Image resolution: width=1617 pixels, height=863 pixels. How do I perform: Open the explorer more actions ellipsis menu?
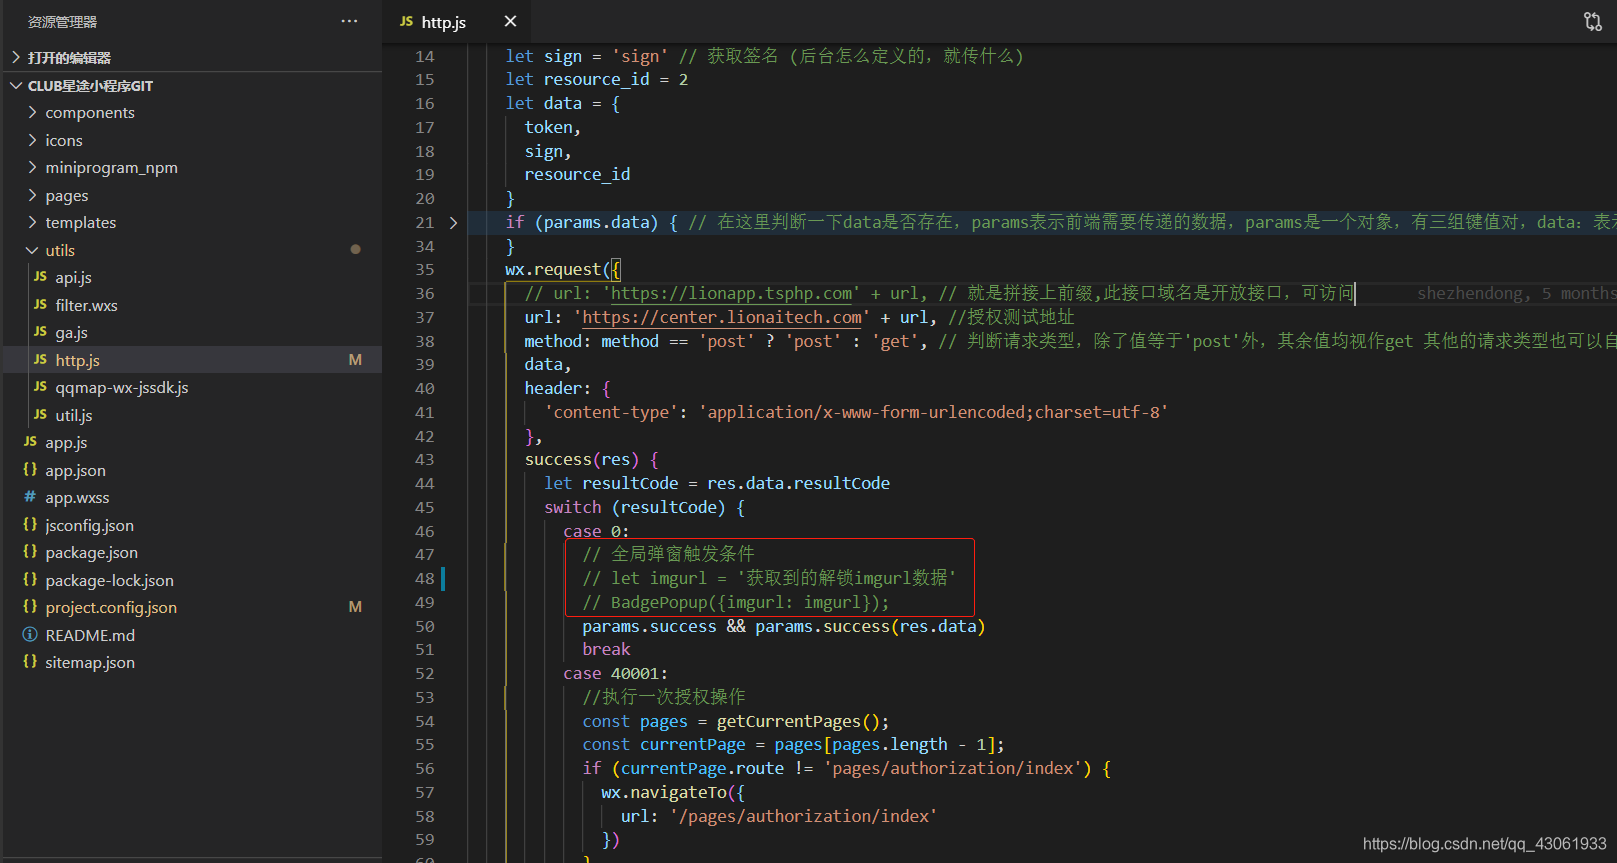tap(349, 21)
